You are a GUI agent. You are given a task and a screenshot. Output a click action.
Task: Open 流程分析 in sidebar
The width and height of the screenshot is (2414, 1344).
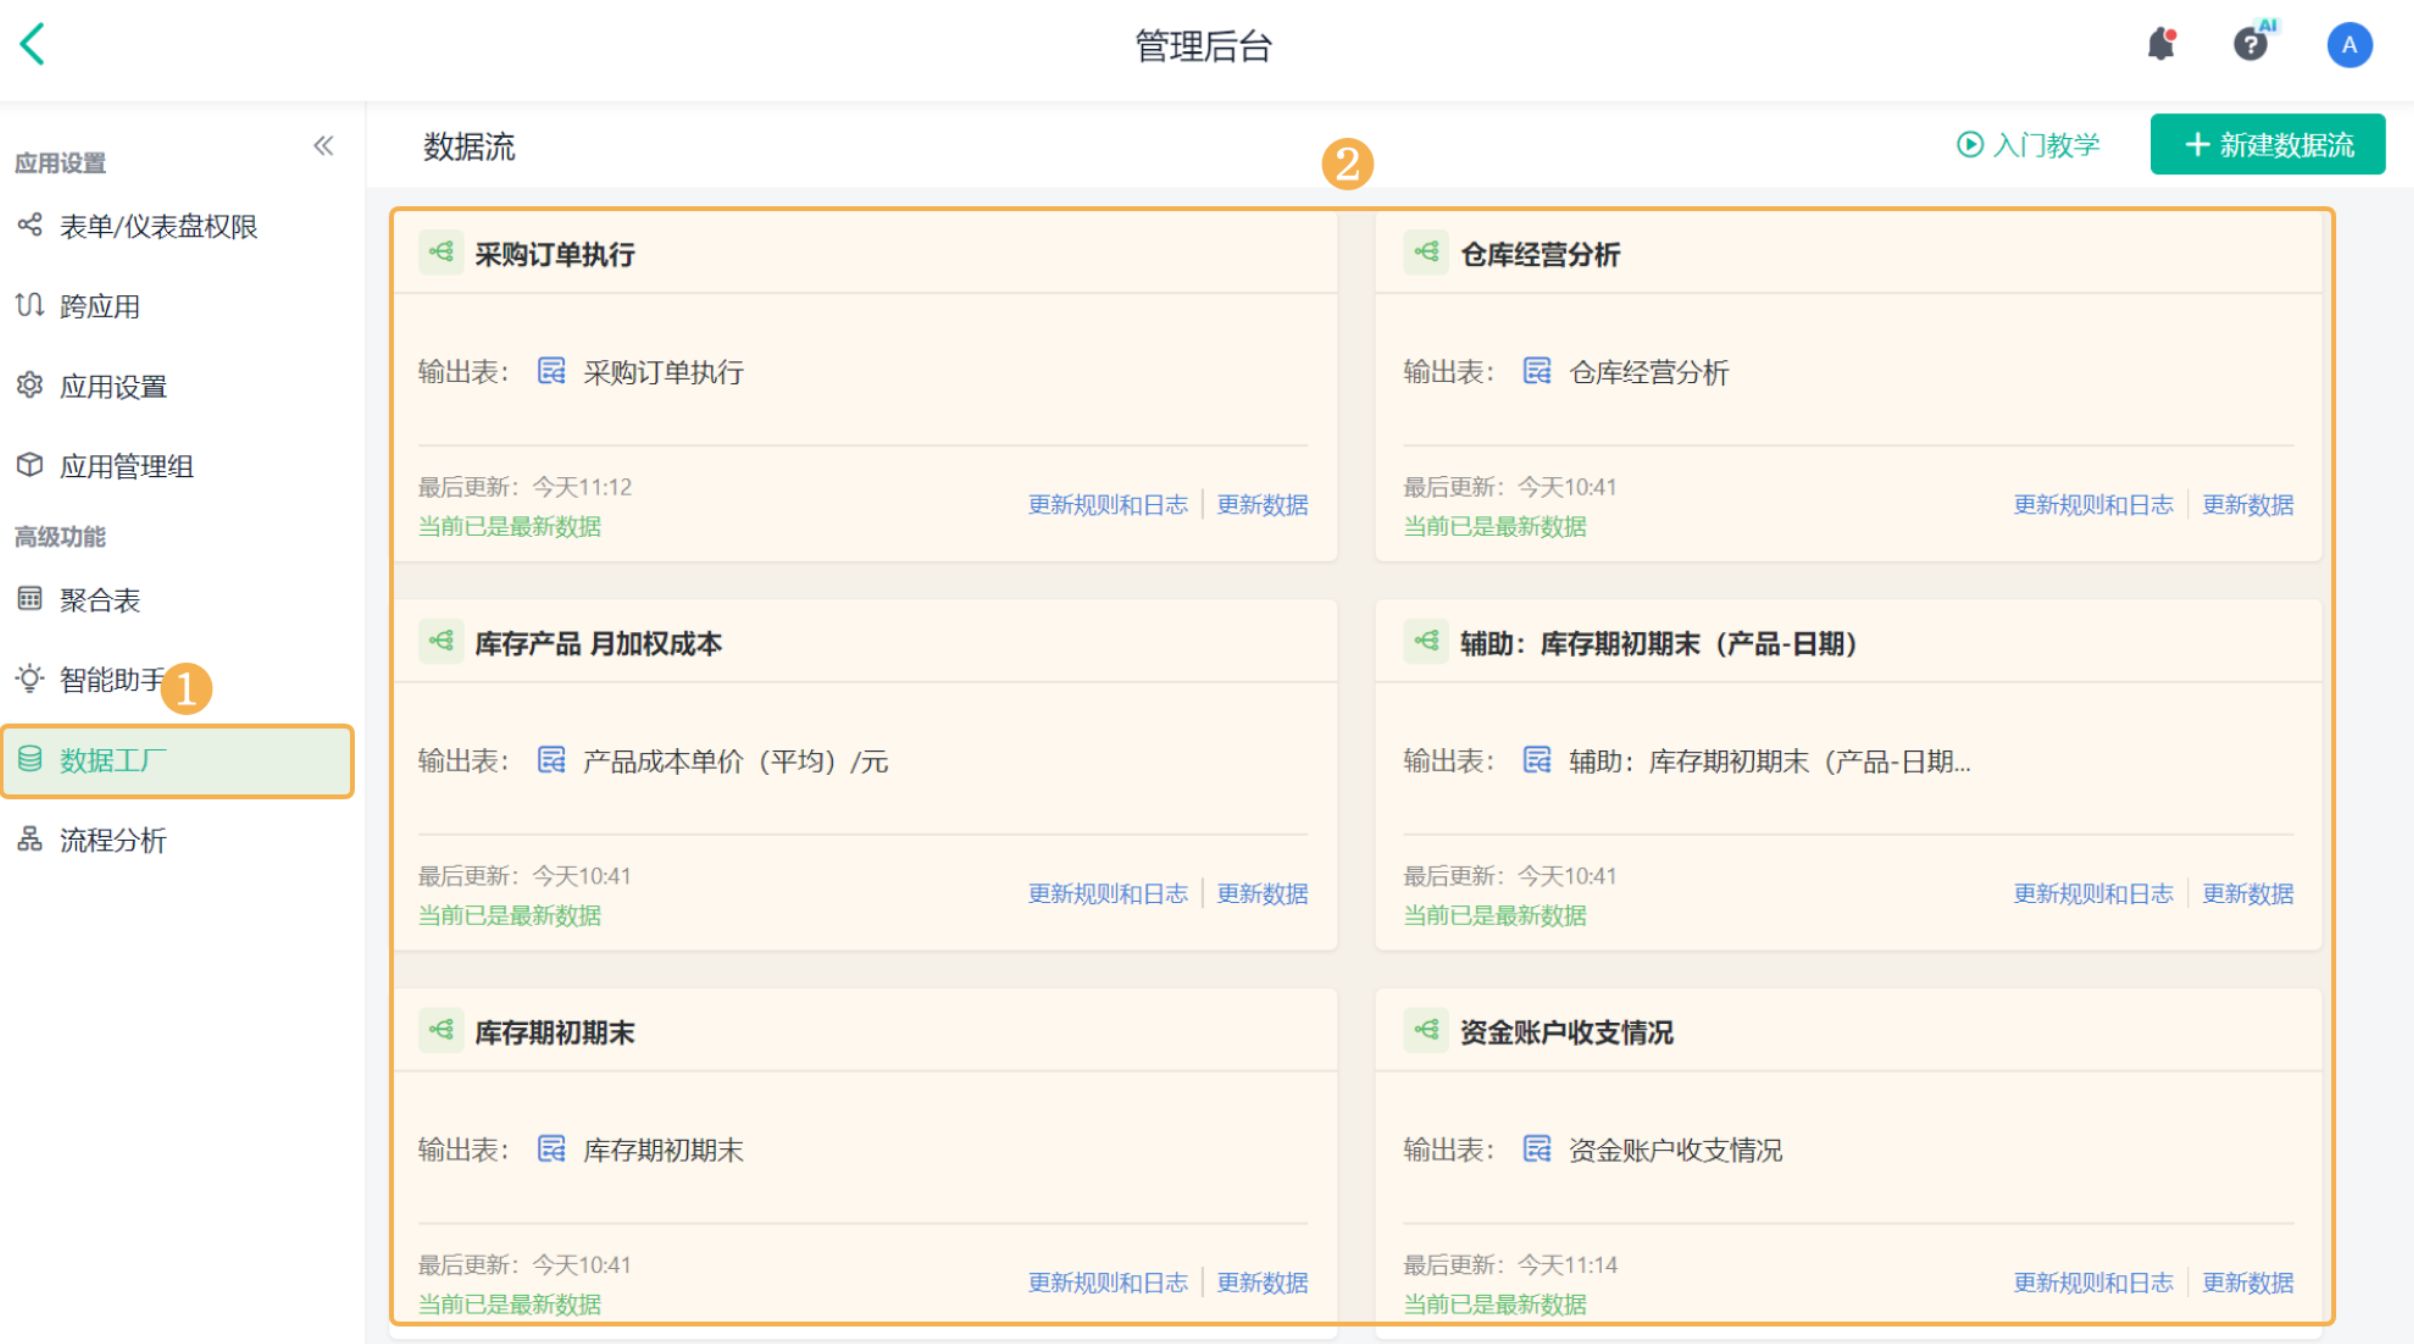(x=112, y=840)
